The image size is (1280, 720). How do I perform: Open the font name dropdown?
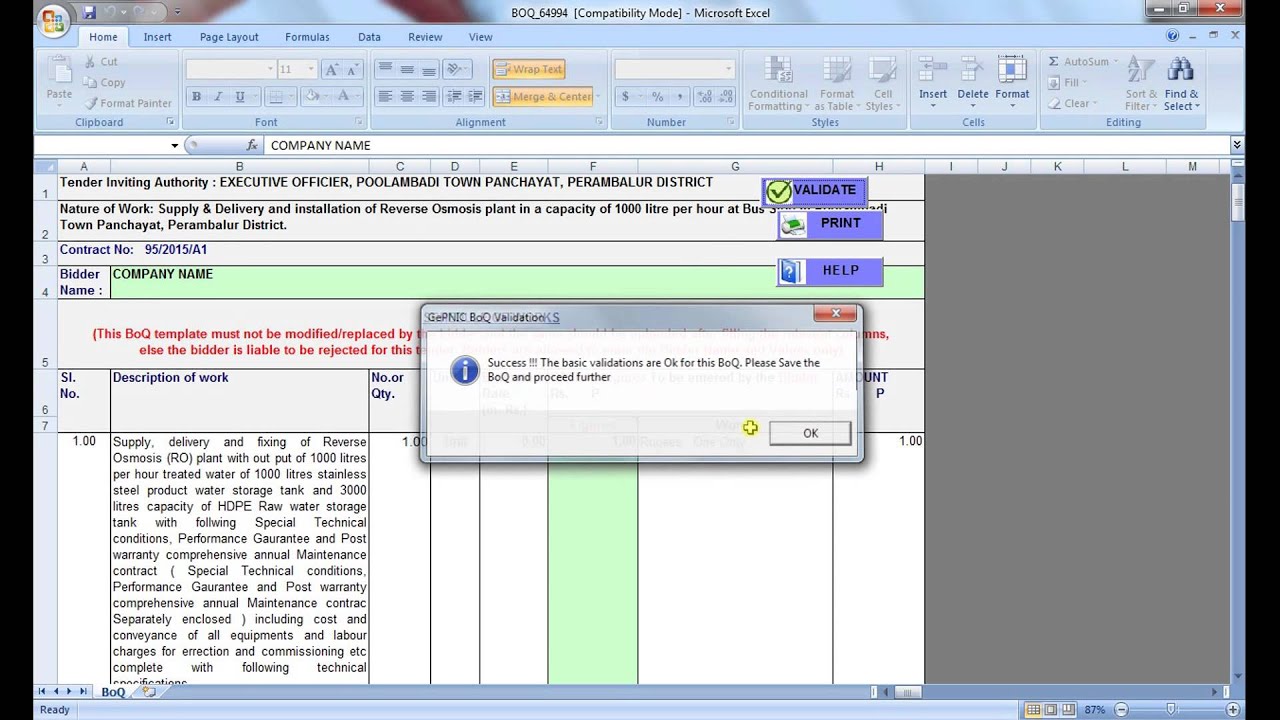(270, 69)
